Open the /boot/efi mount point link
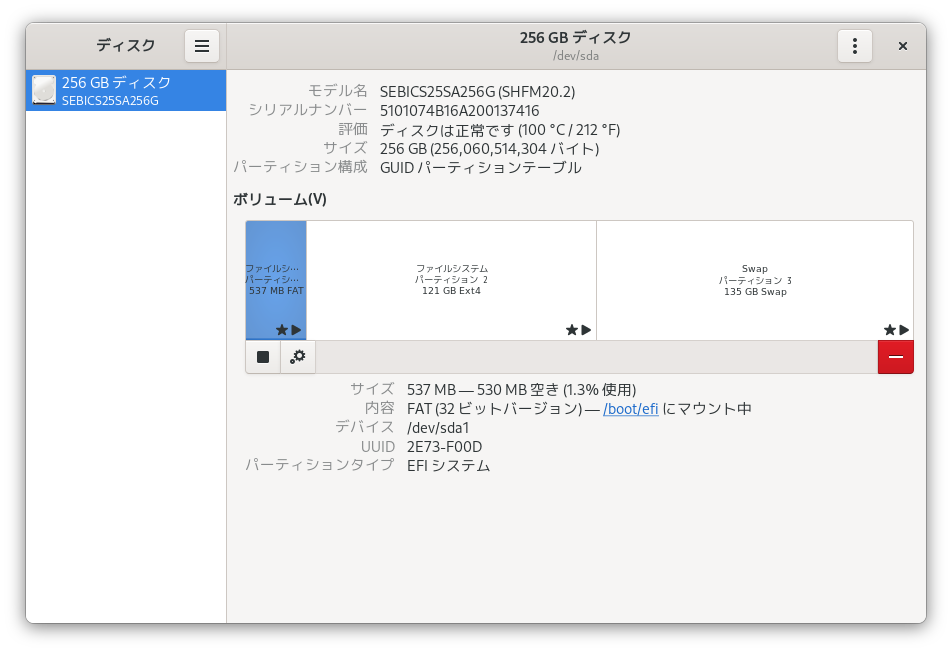Image resolution: width=952 pixels, height=652 pixels. [630, 409]
